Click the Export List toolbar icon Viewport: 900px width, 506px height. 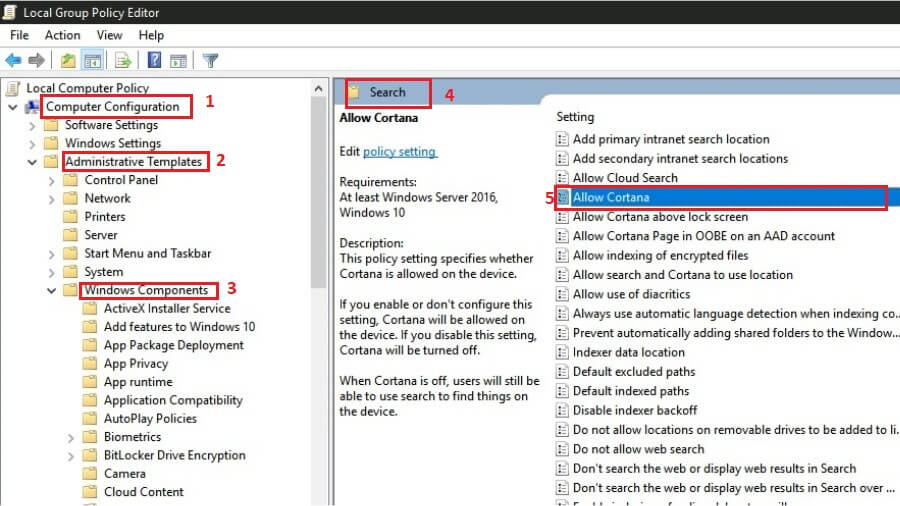(123, 60)
